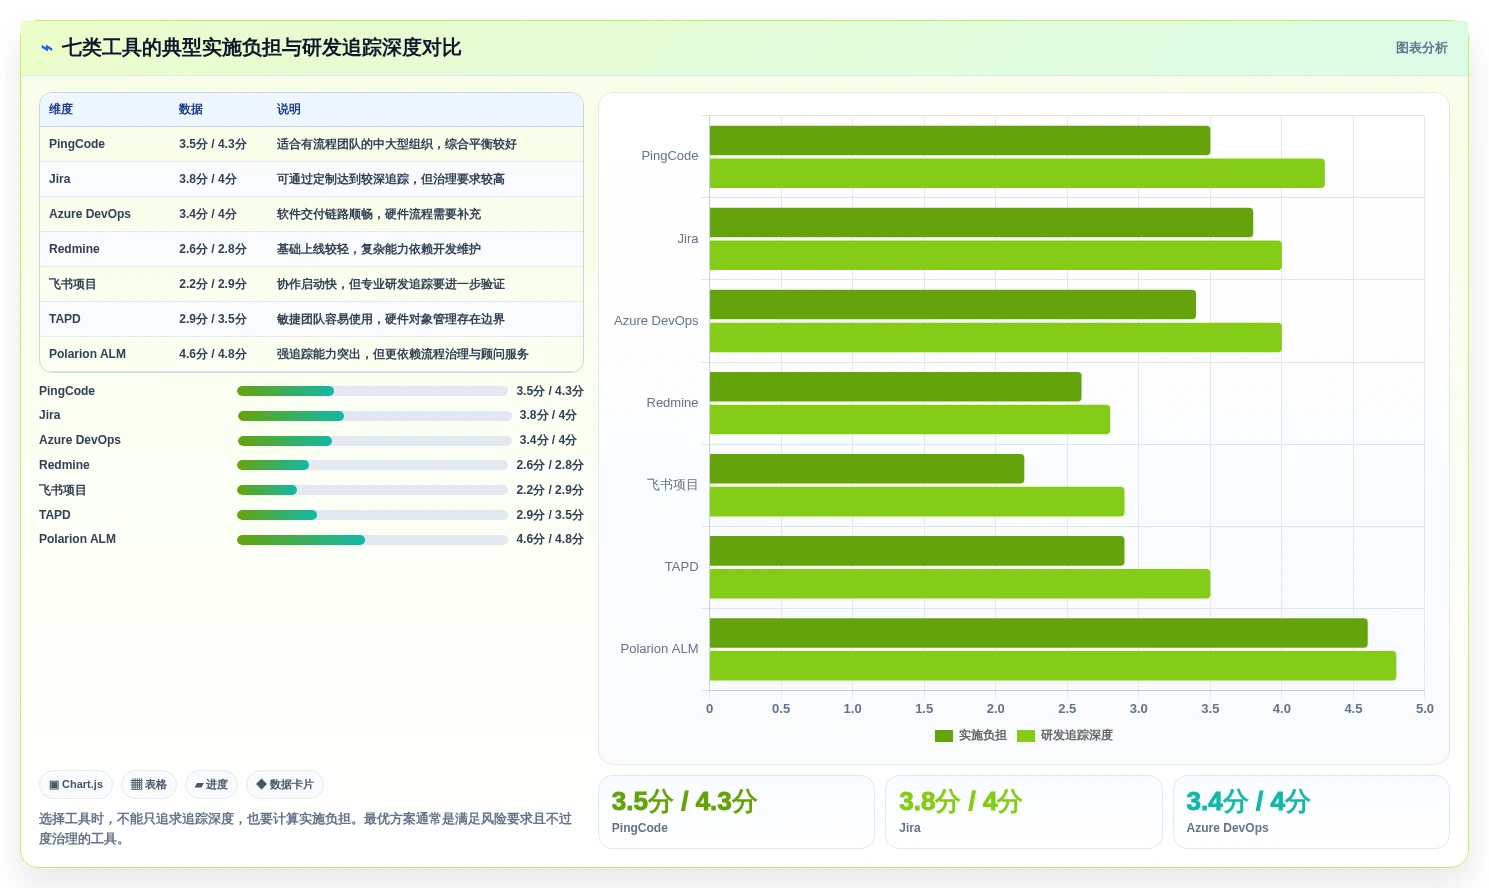Click the 飞书项目 实施负担 chart bar

tap(867, 469)
